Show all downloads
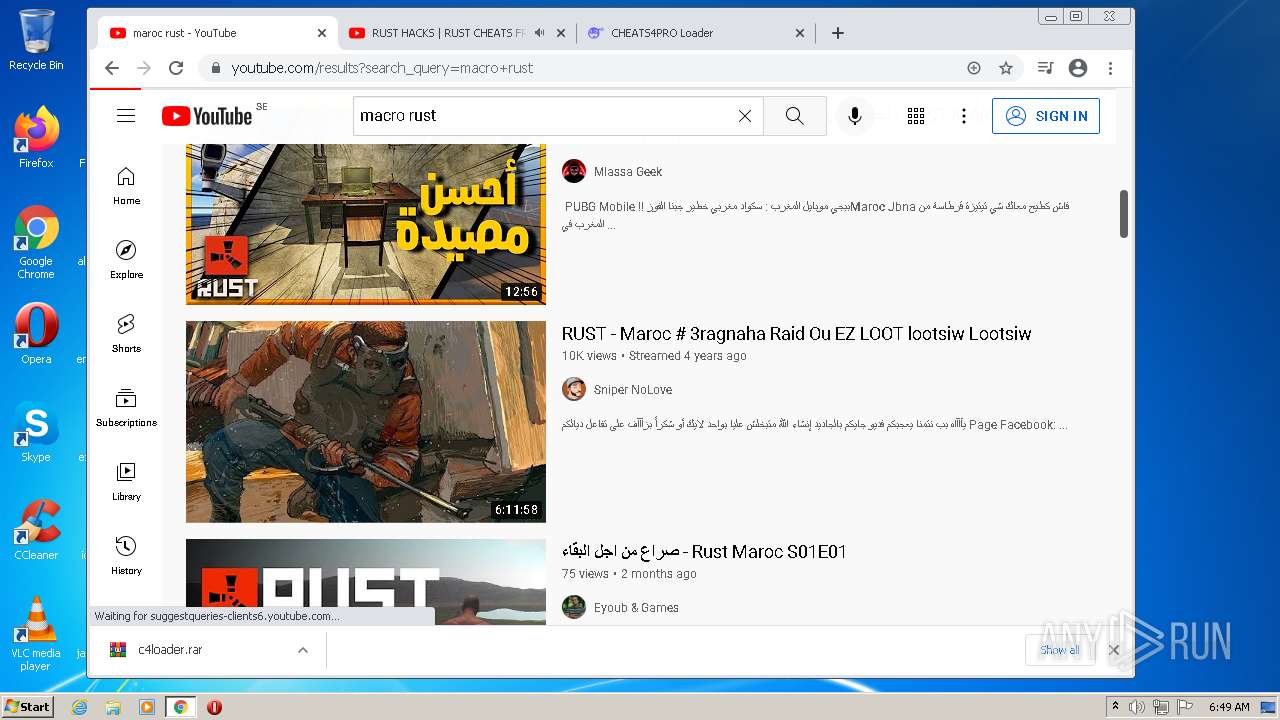 point(1059,650)
